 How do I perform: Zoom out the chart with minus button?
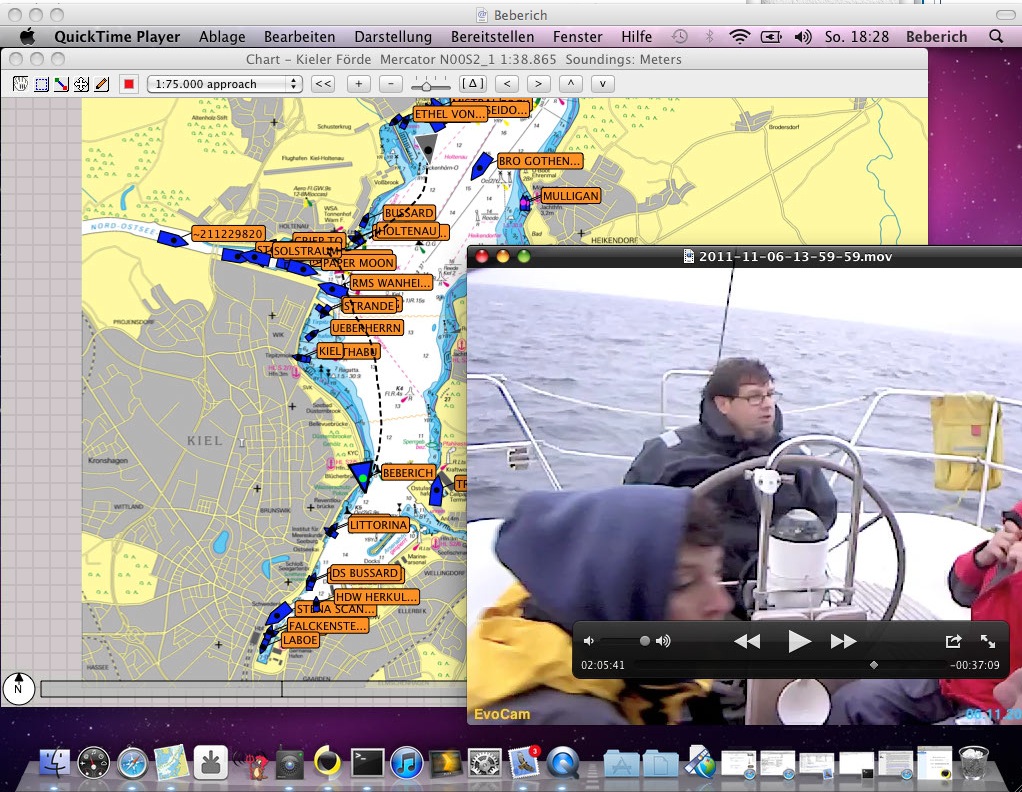(x=391, y=84)
